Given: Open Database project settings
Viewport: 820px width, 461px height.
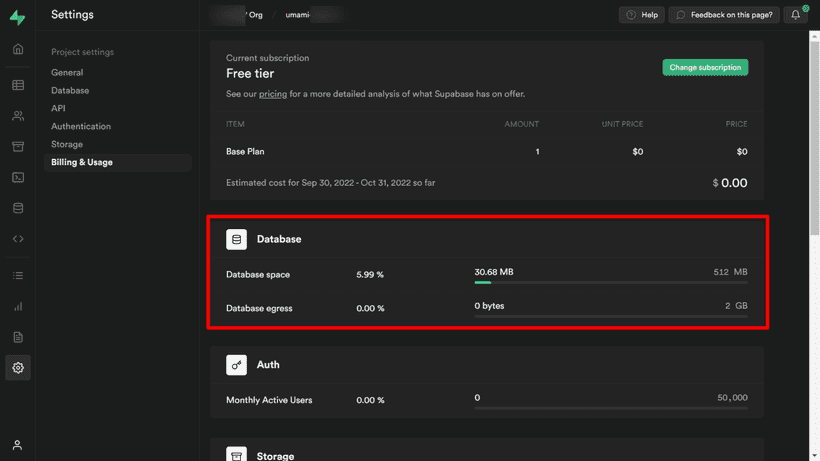Looking at the screenshot, I should 70,90.
